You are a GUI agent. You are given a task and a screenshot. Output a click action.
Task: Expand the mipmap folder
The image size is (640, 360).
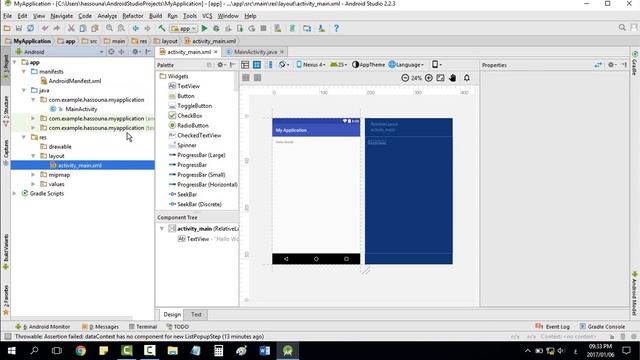(33, 175)
